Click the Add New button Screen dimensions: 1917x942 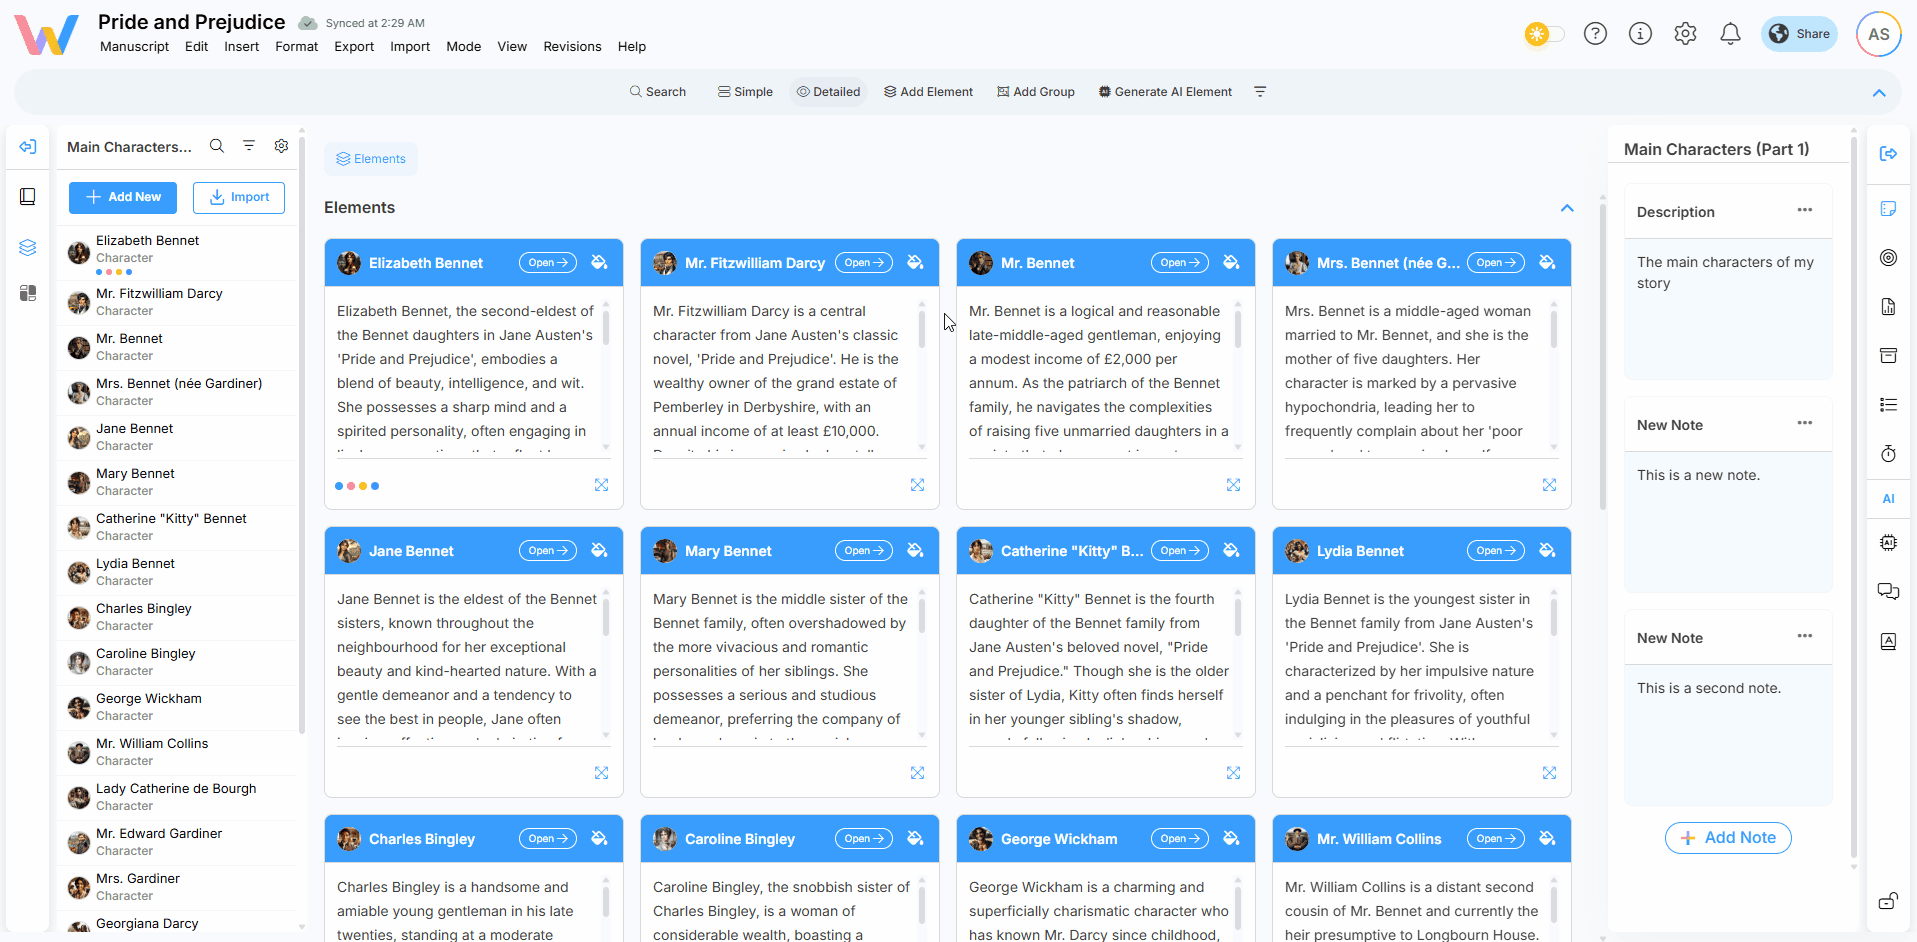(x=123, y=197)
